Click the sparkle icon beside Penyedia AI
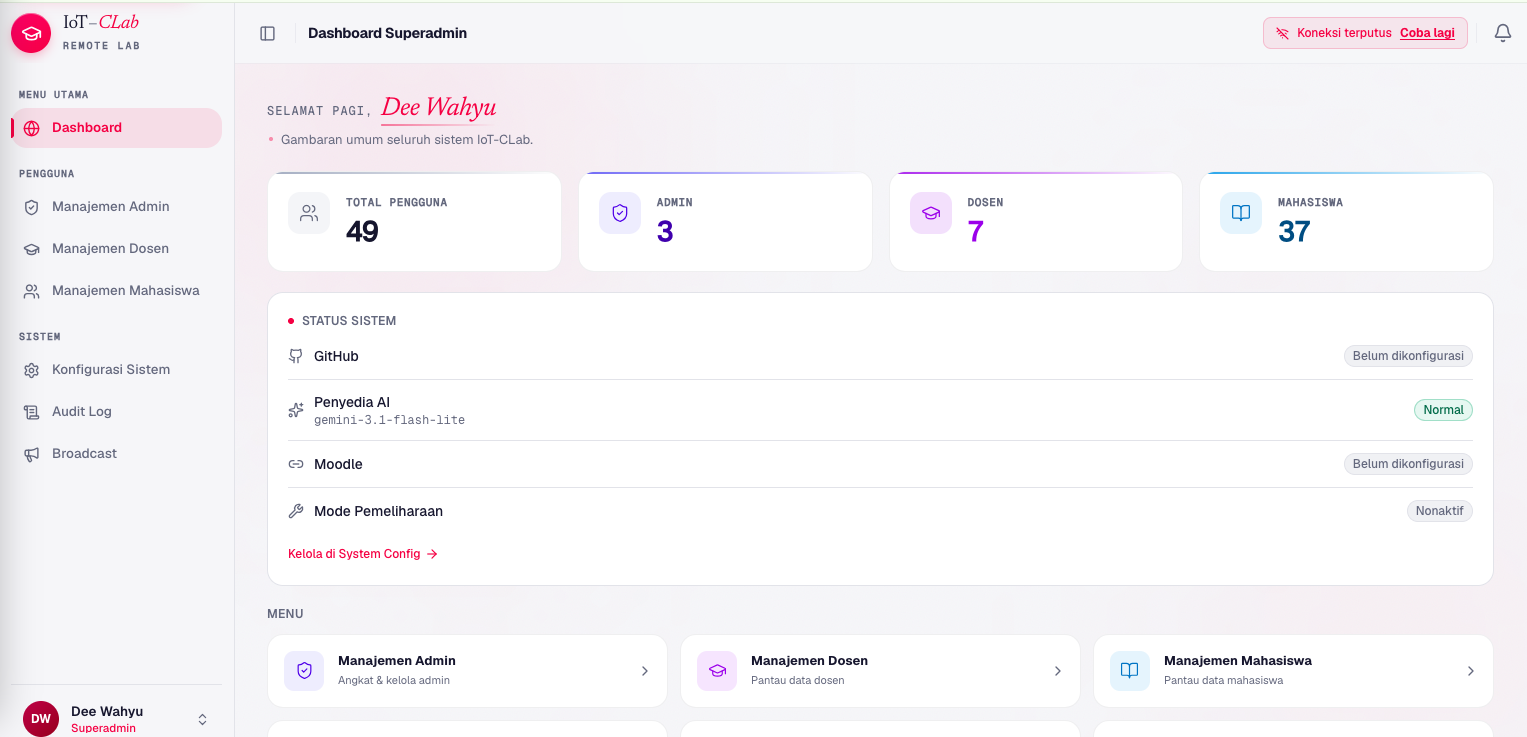The width and height of the screenshot is (1527, 737). (296, 410)
